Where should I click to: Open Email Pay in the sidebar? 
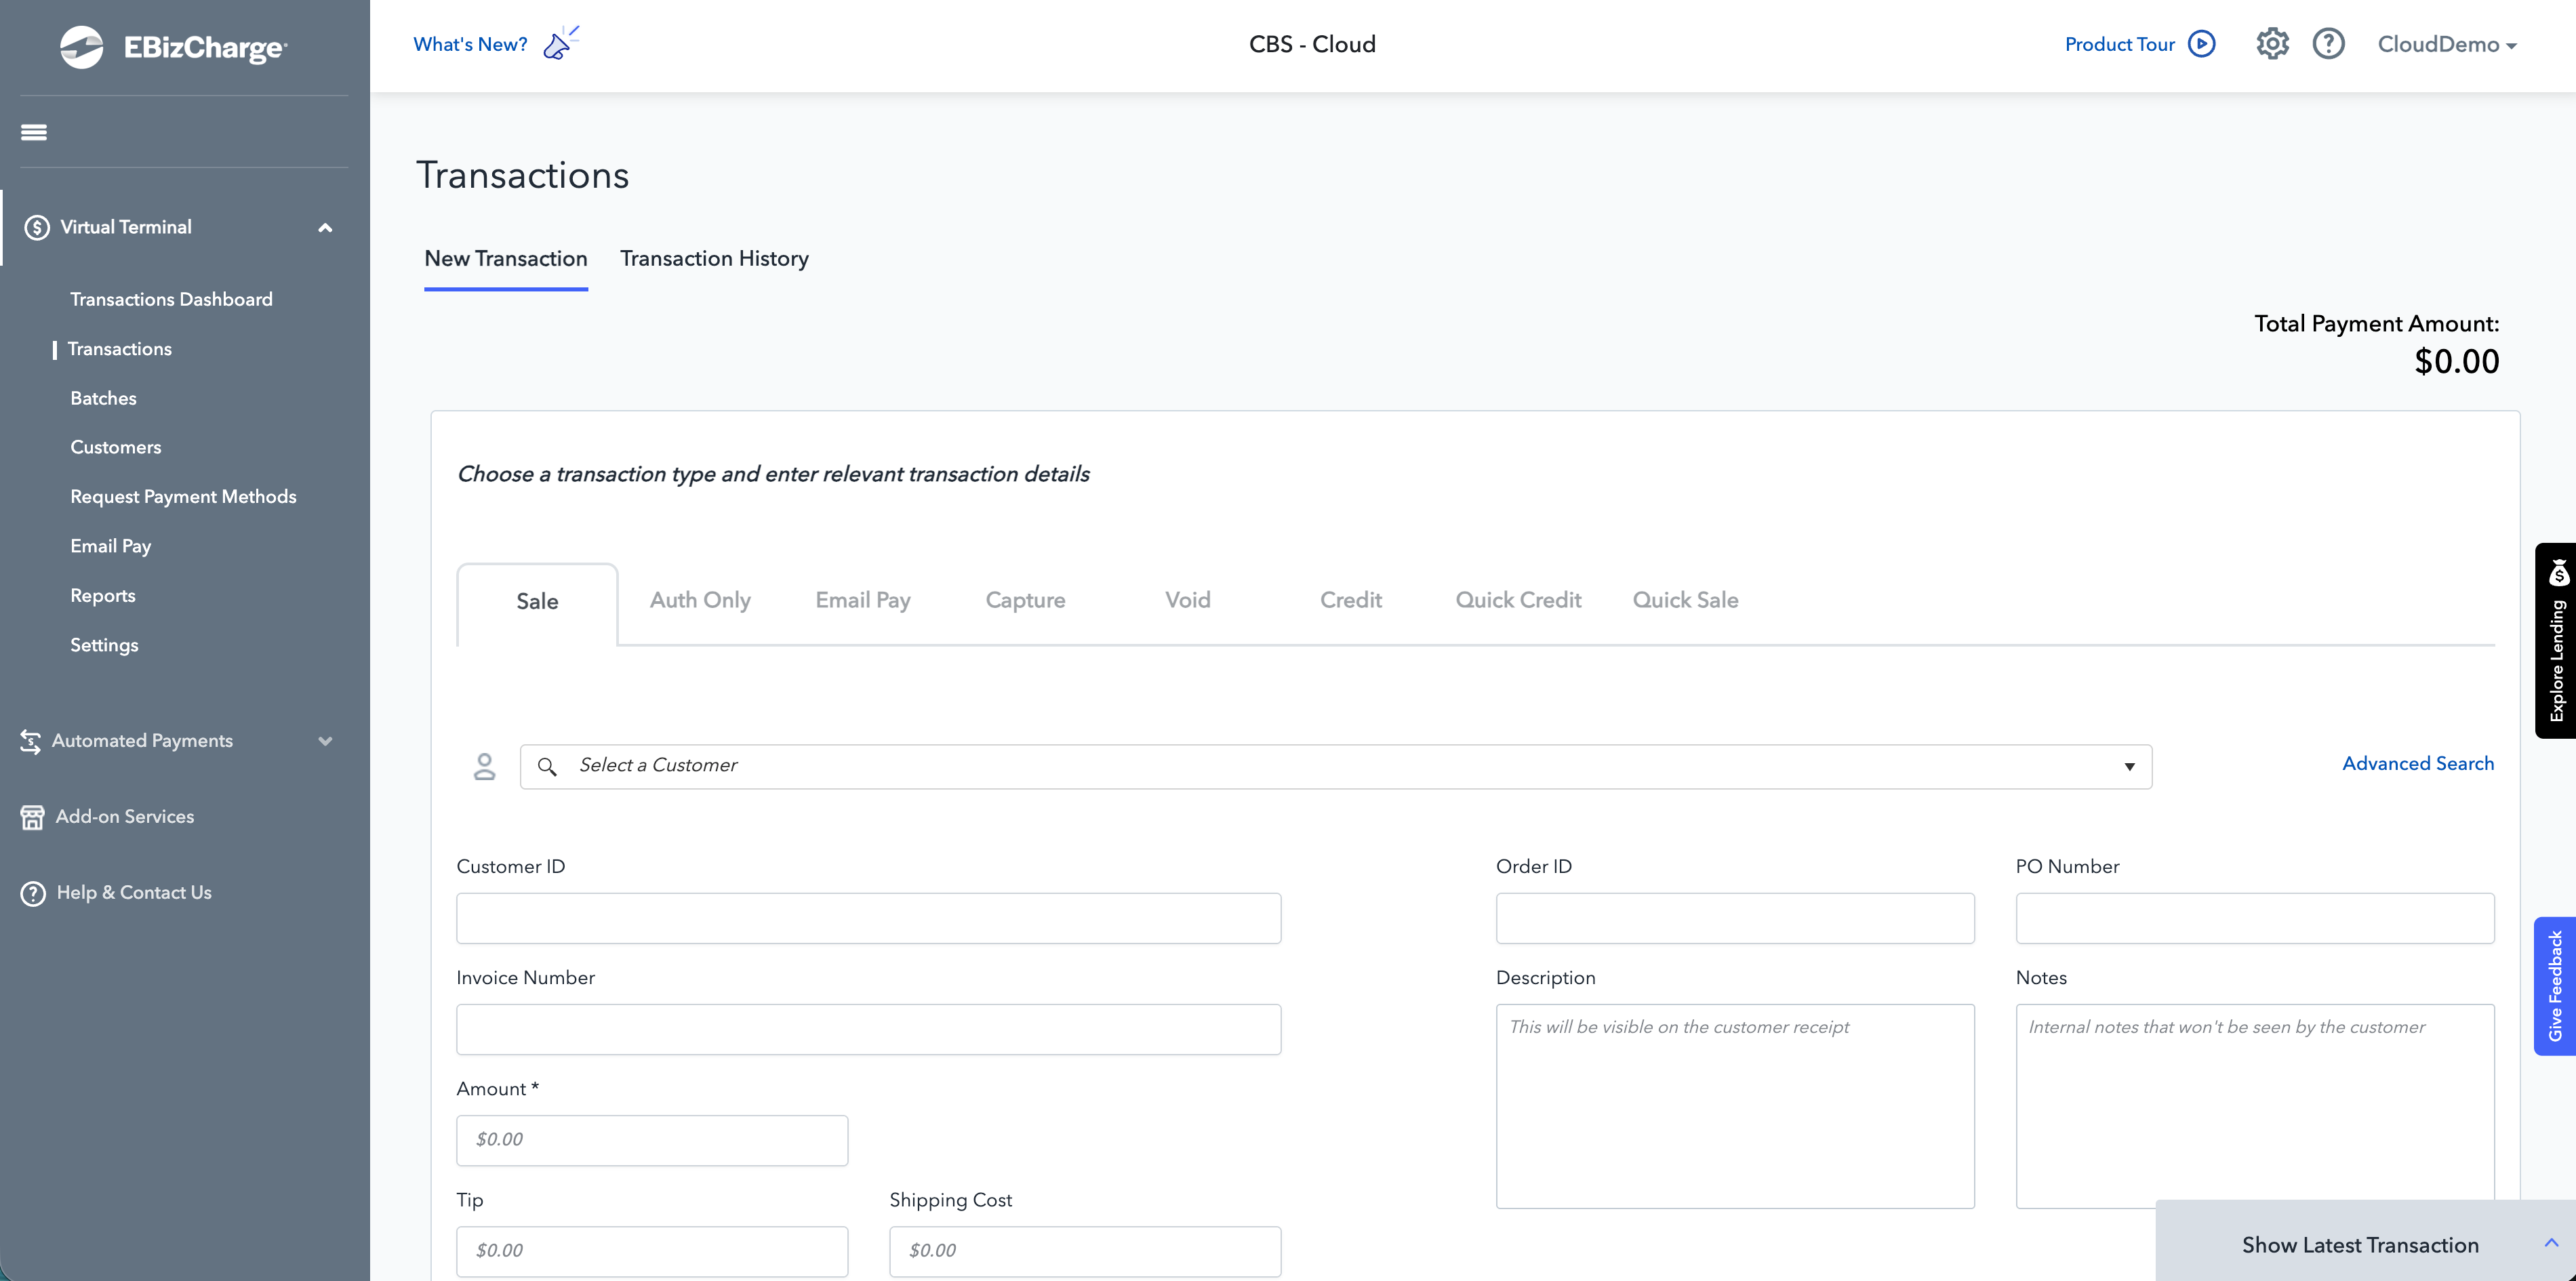coord(110,546)
